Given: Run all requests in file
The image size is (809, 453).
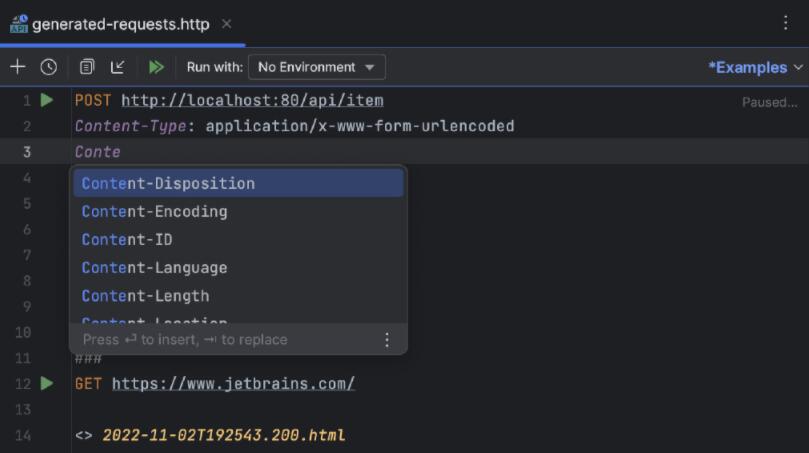Looking at the screenshot, I should tap(156, 67).
